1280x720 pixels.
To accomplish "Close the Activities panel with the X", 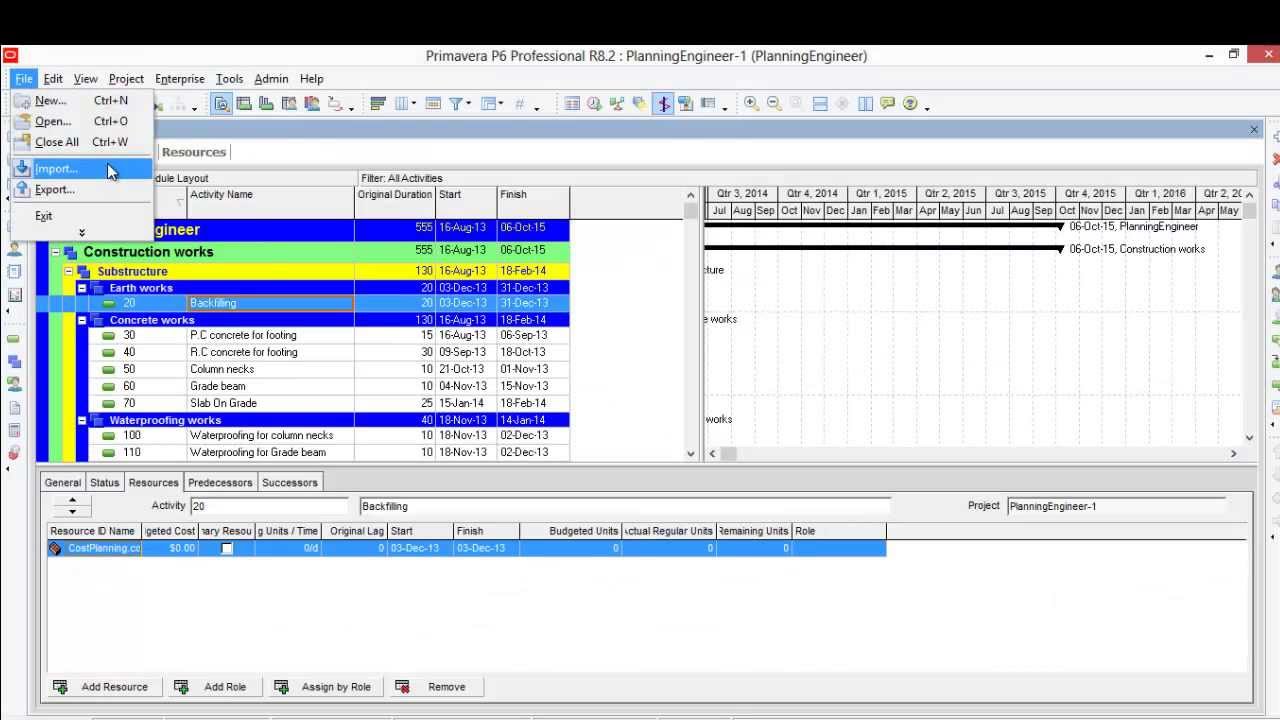I will click(1254, 130).
